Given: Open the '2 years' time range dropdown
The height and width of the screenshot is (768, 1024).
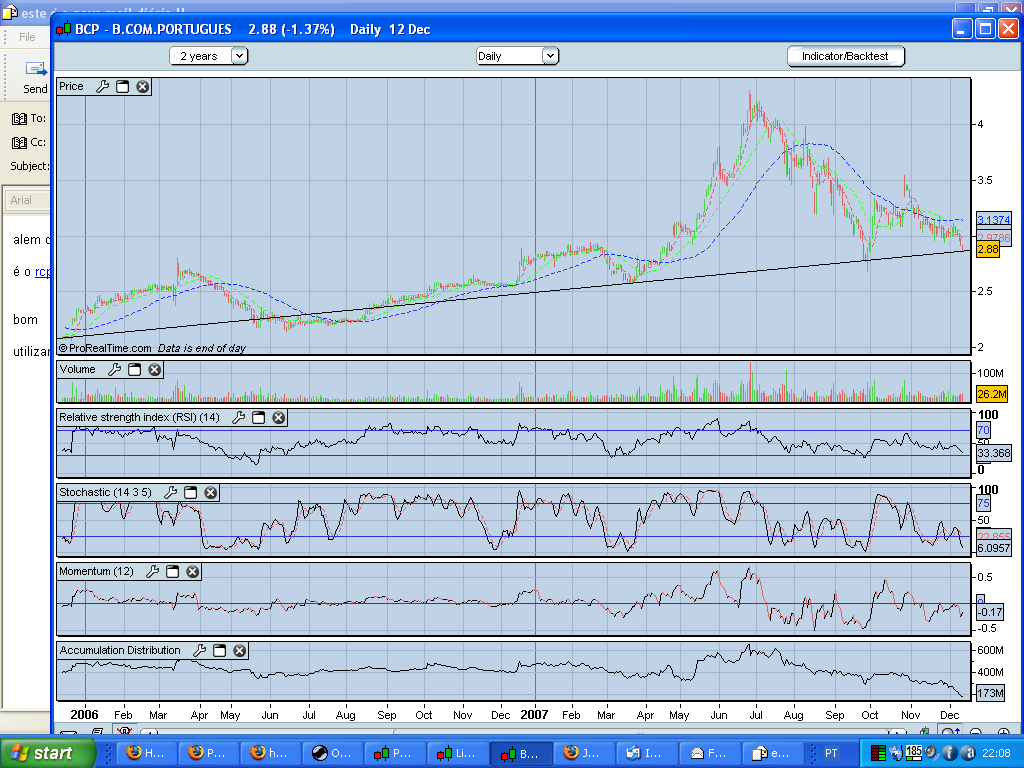Looking at the screenshot, I should (208, 56).
